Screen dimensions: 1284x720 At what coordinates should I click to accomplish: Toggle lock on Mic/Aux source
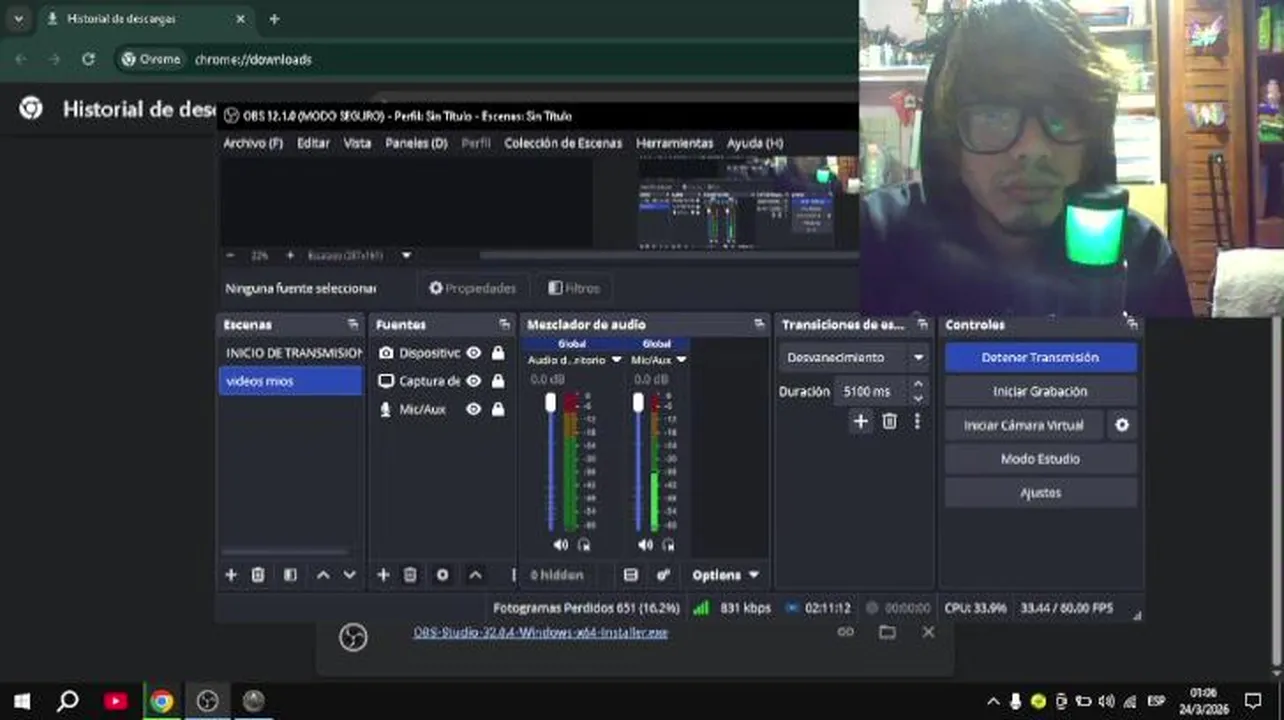[498, 409]
